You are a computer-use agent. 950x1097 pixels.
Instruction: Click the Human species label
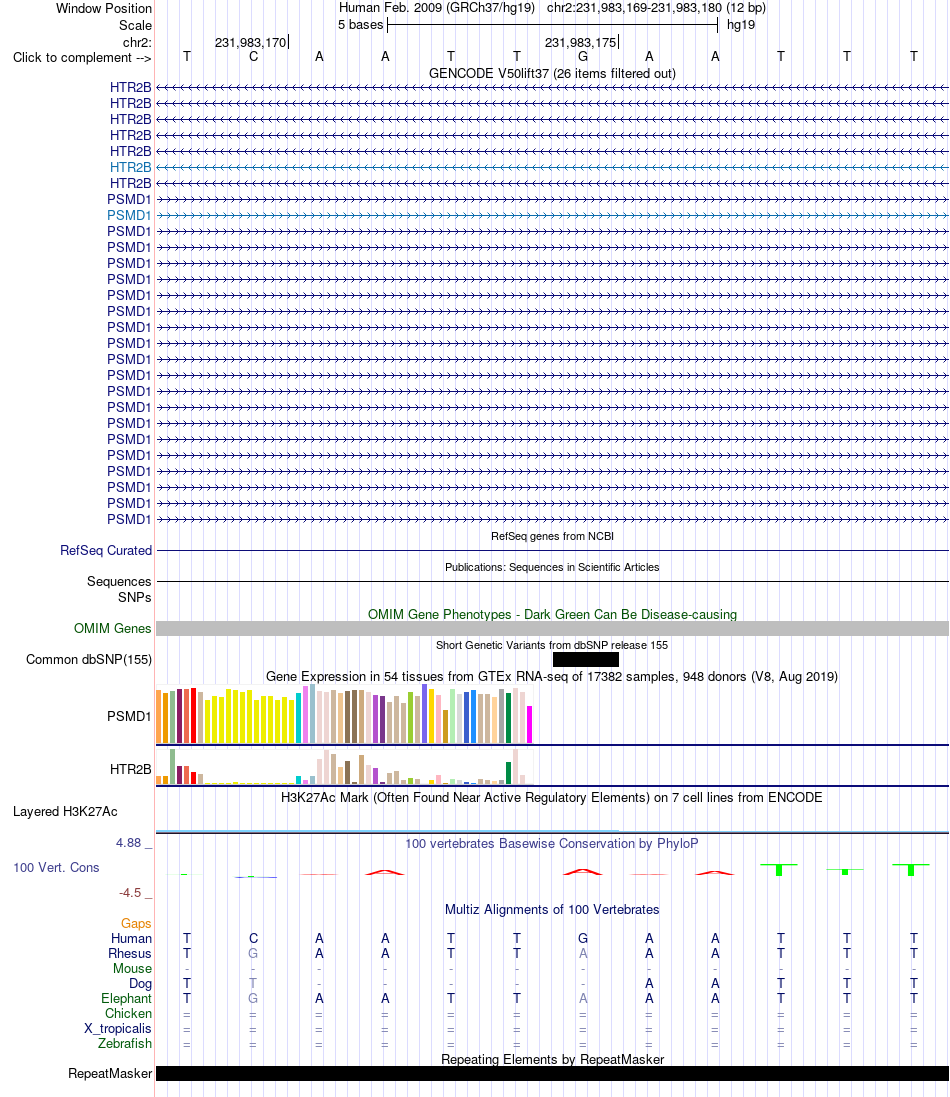click(x=131, y=939)
